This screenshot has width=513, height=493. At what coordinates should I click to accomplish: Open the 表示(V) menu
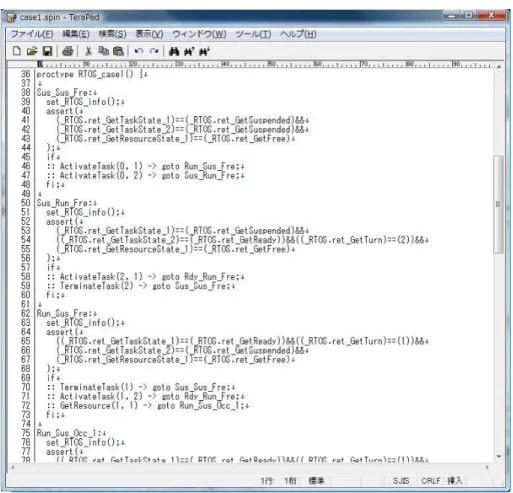coord(149,34)
